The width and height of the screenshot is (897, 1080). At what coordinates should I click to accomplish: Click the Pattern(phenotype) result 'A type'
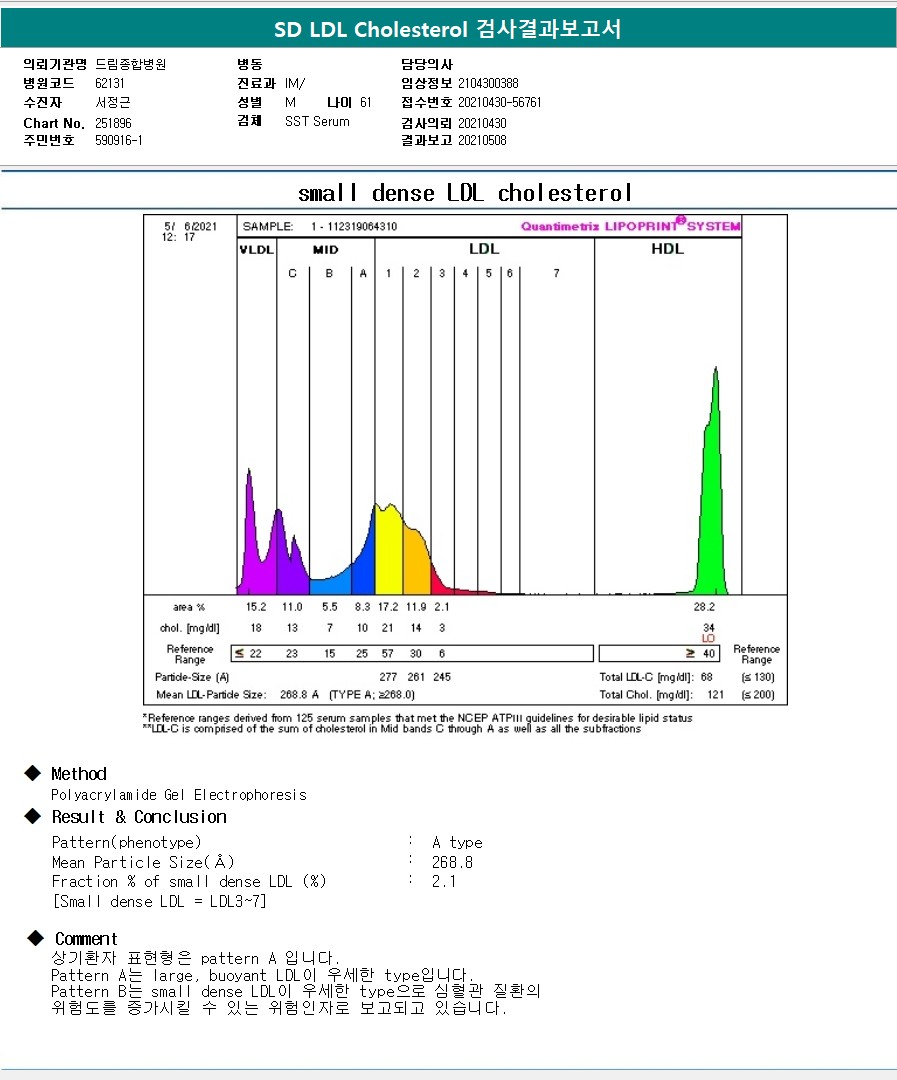(x=457, y=842)
